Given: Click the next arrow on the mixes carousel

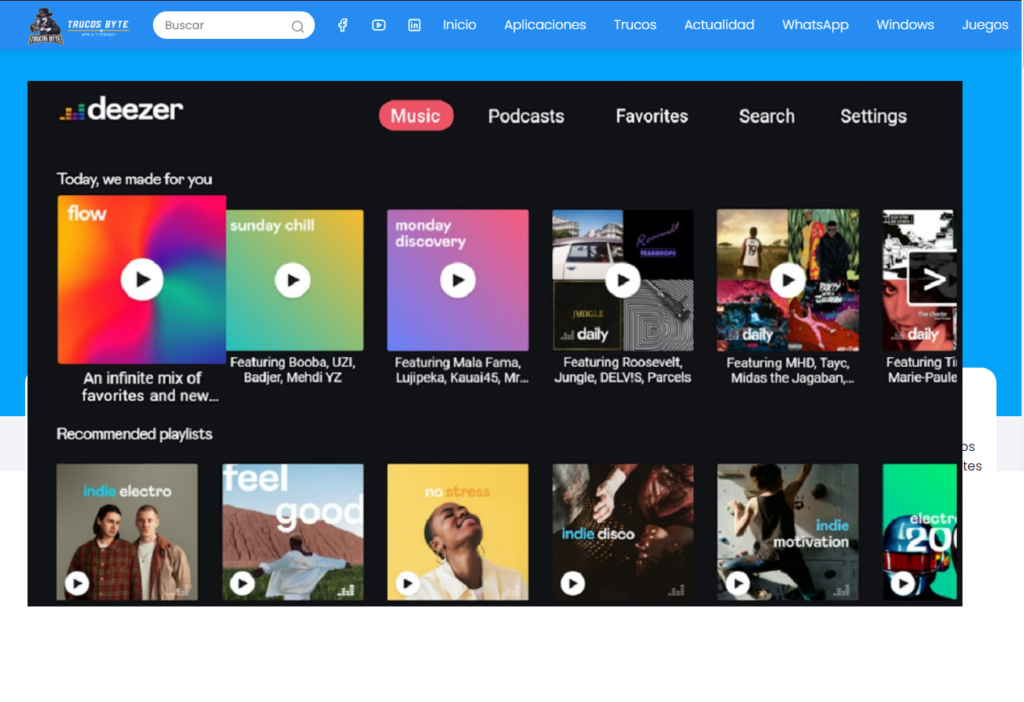Looking at the screenshot, I should coord(933,279).
